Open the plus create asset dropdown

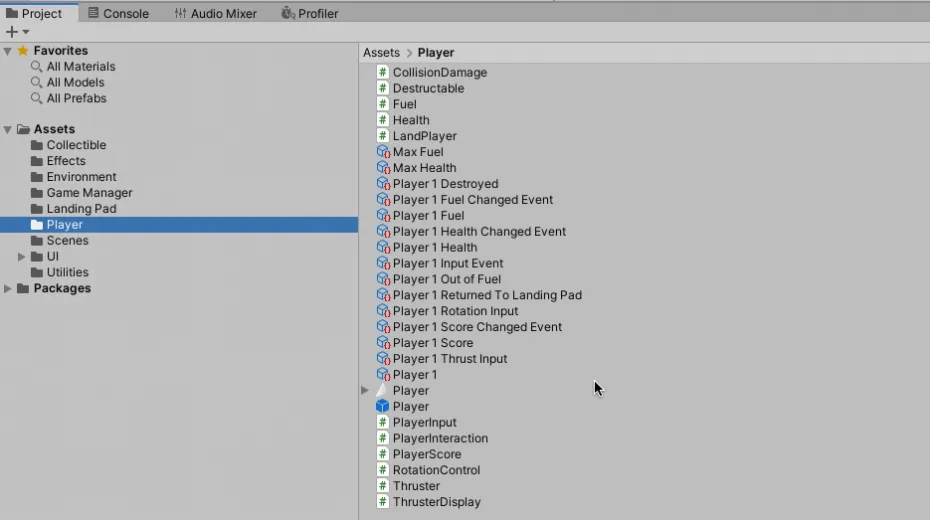click(17, 32)
